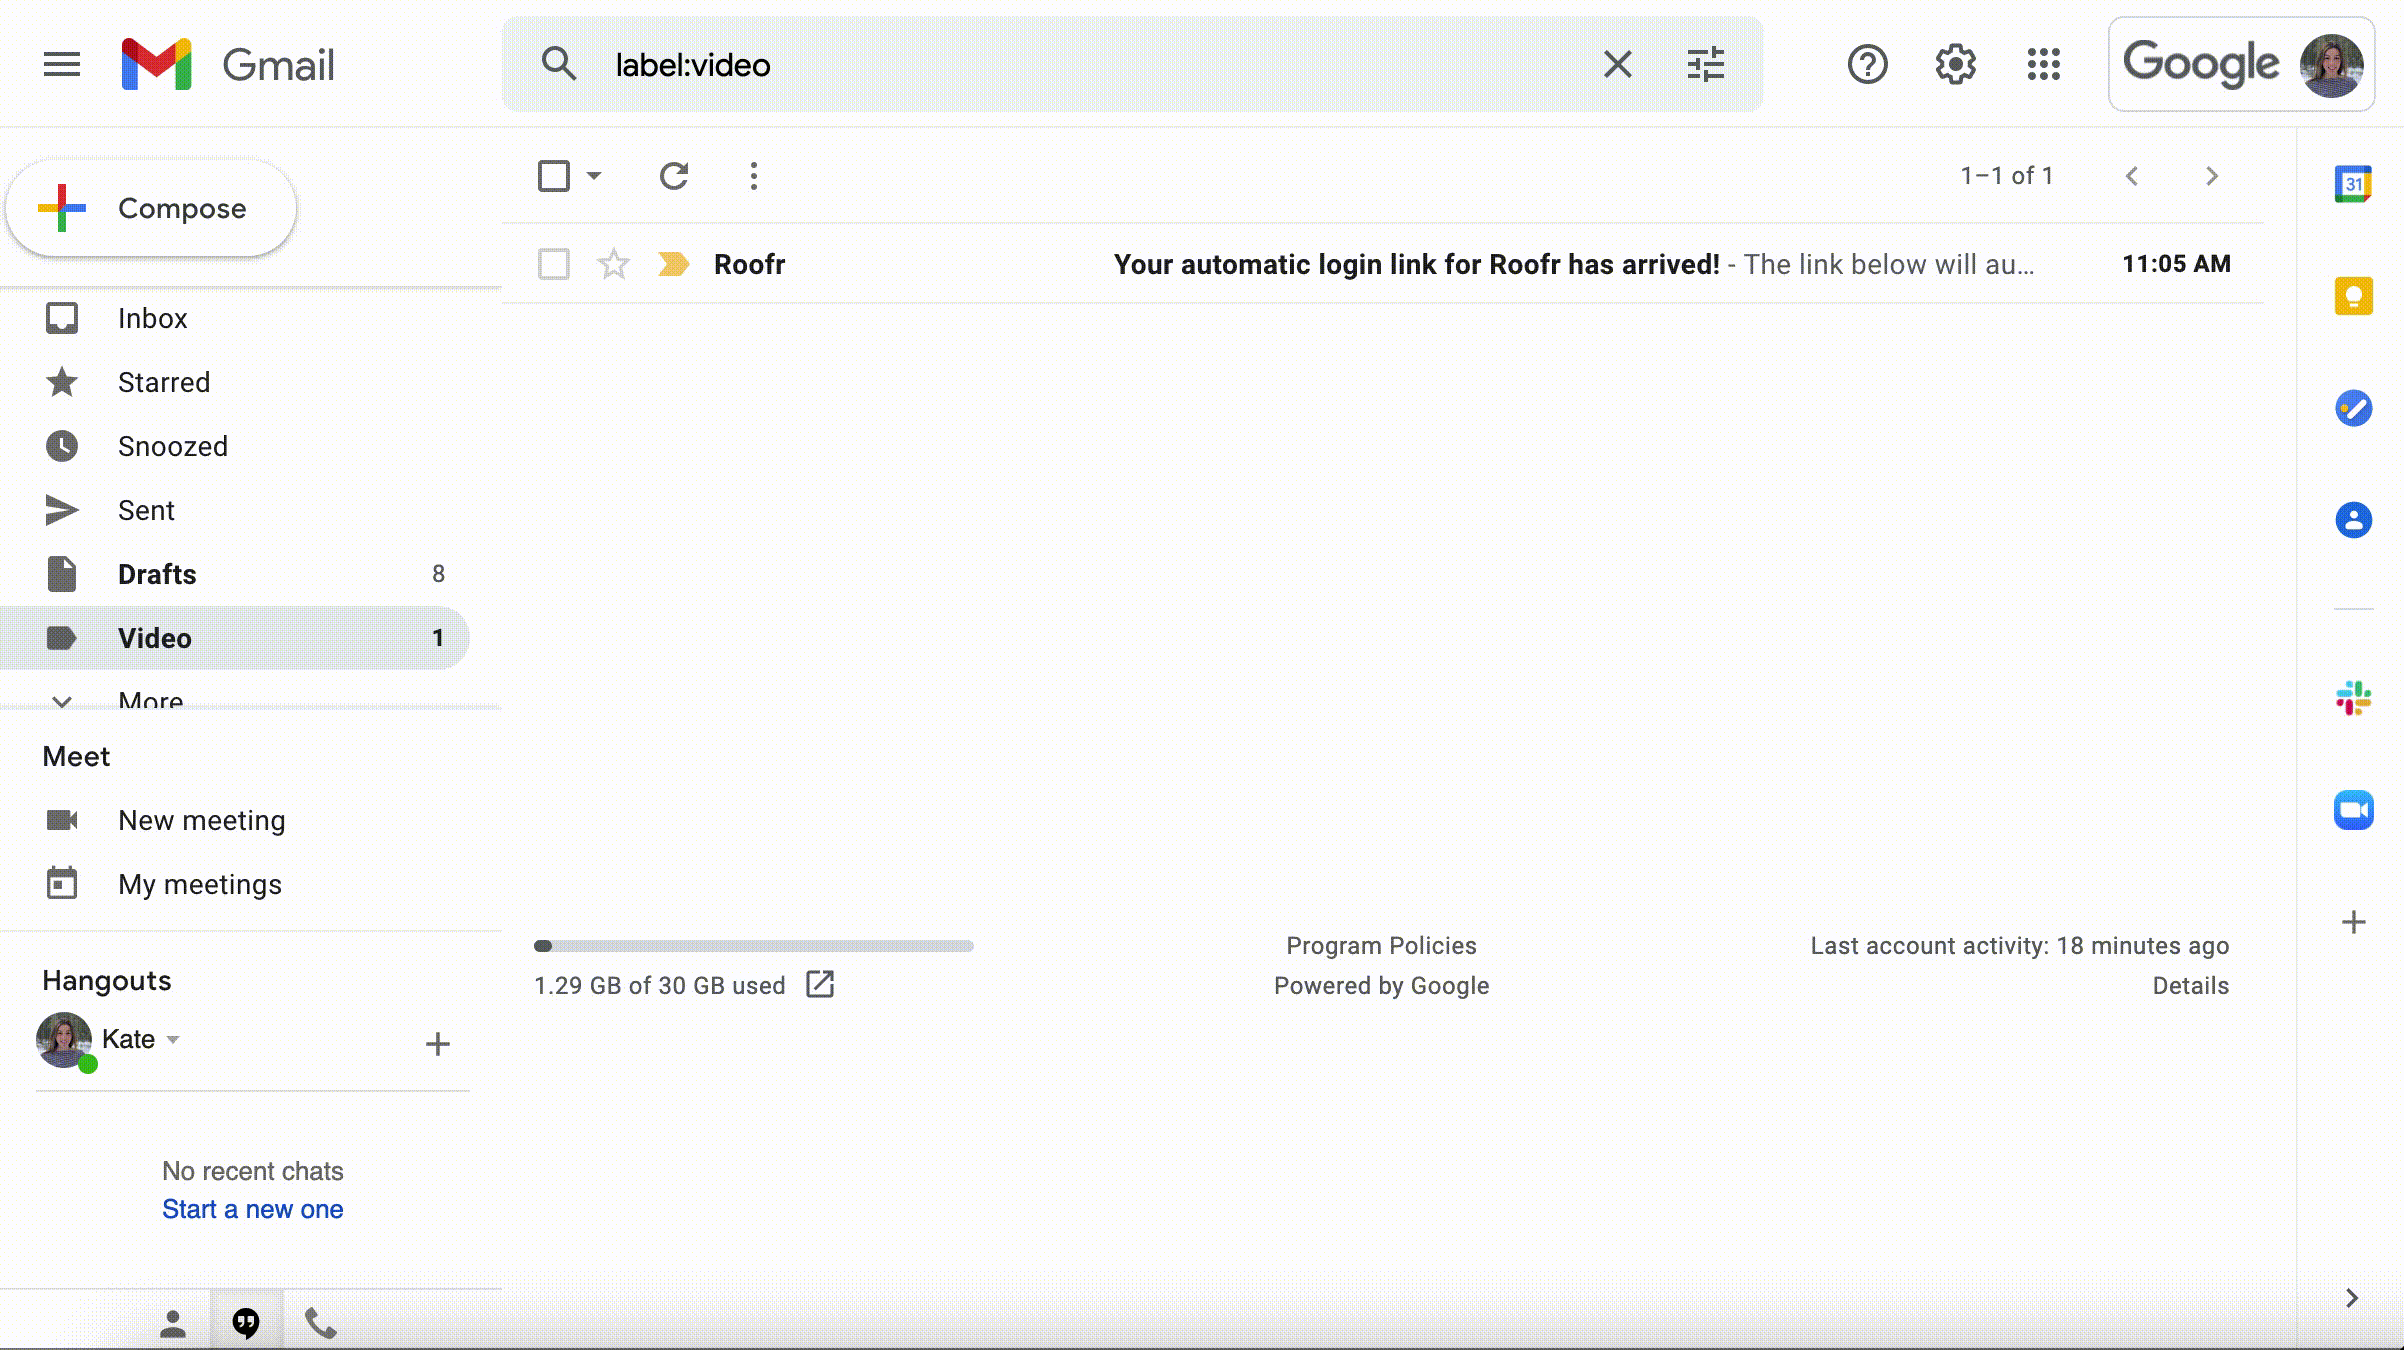Click the Compose button
This screenshot has width=2404, height=1350.
pyautogui.click(x=152, y=208)
